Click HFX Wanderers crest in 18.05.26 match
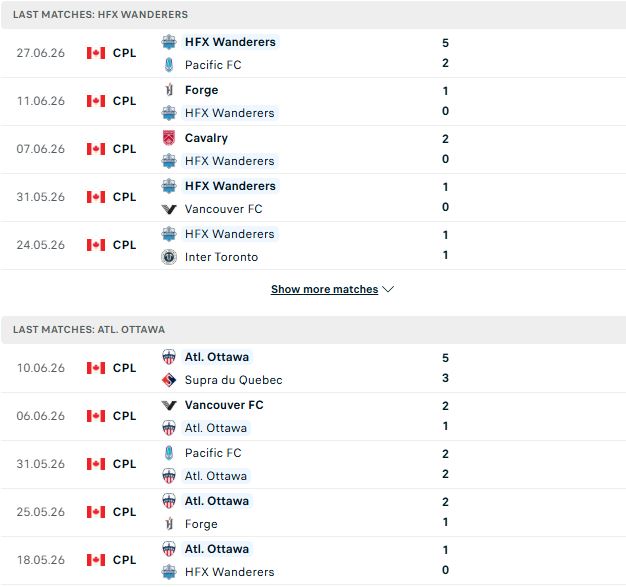This screenshot has height=587, width=626. click(x=169, y=572)
